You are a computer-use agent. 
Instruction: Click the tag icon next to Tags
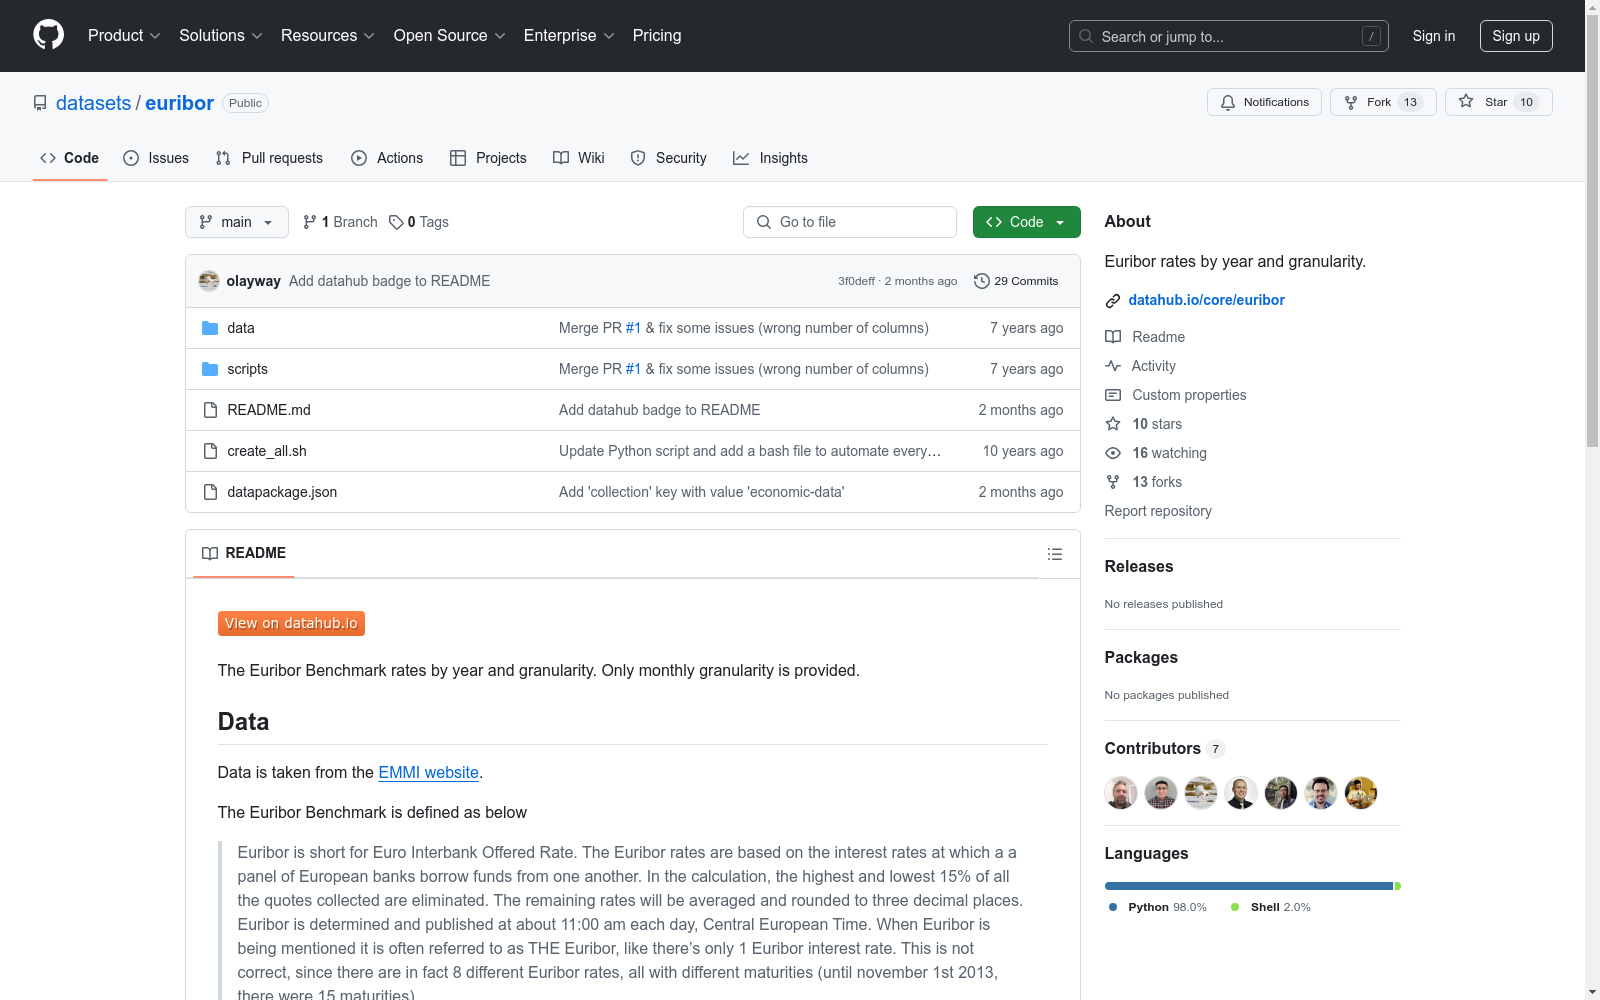point(396,222)
